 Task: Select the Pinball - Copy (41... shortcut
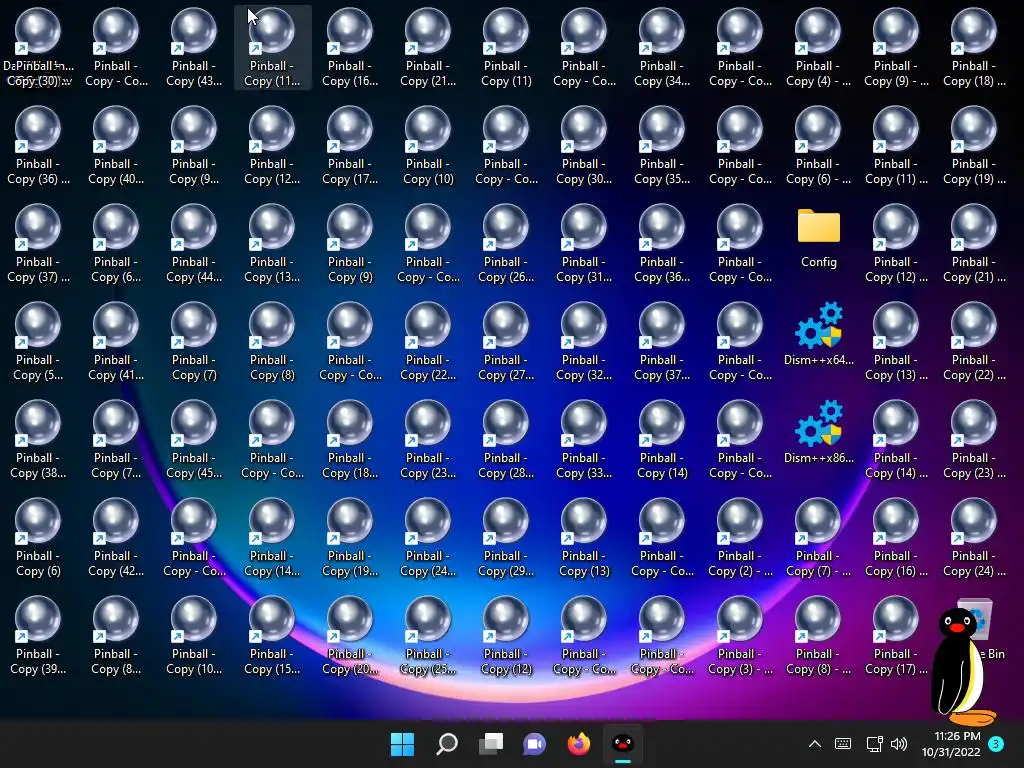tap(116, 343)
